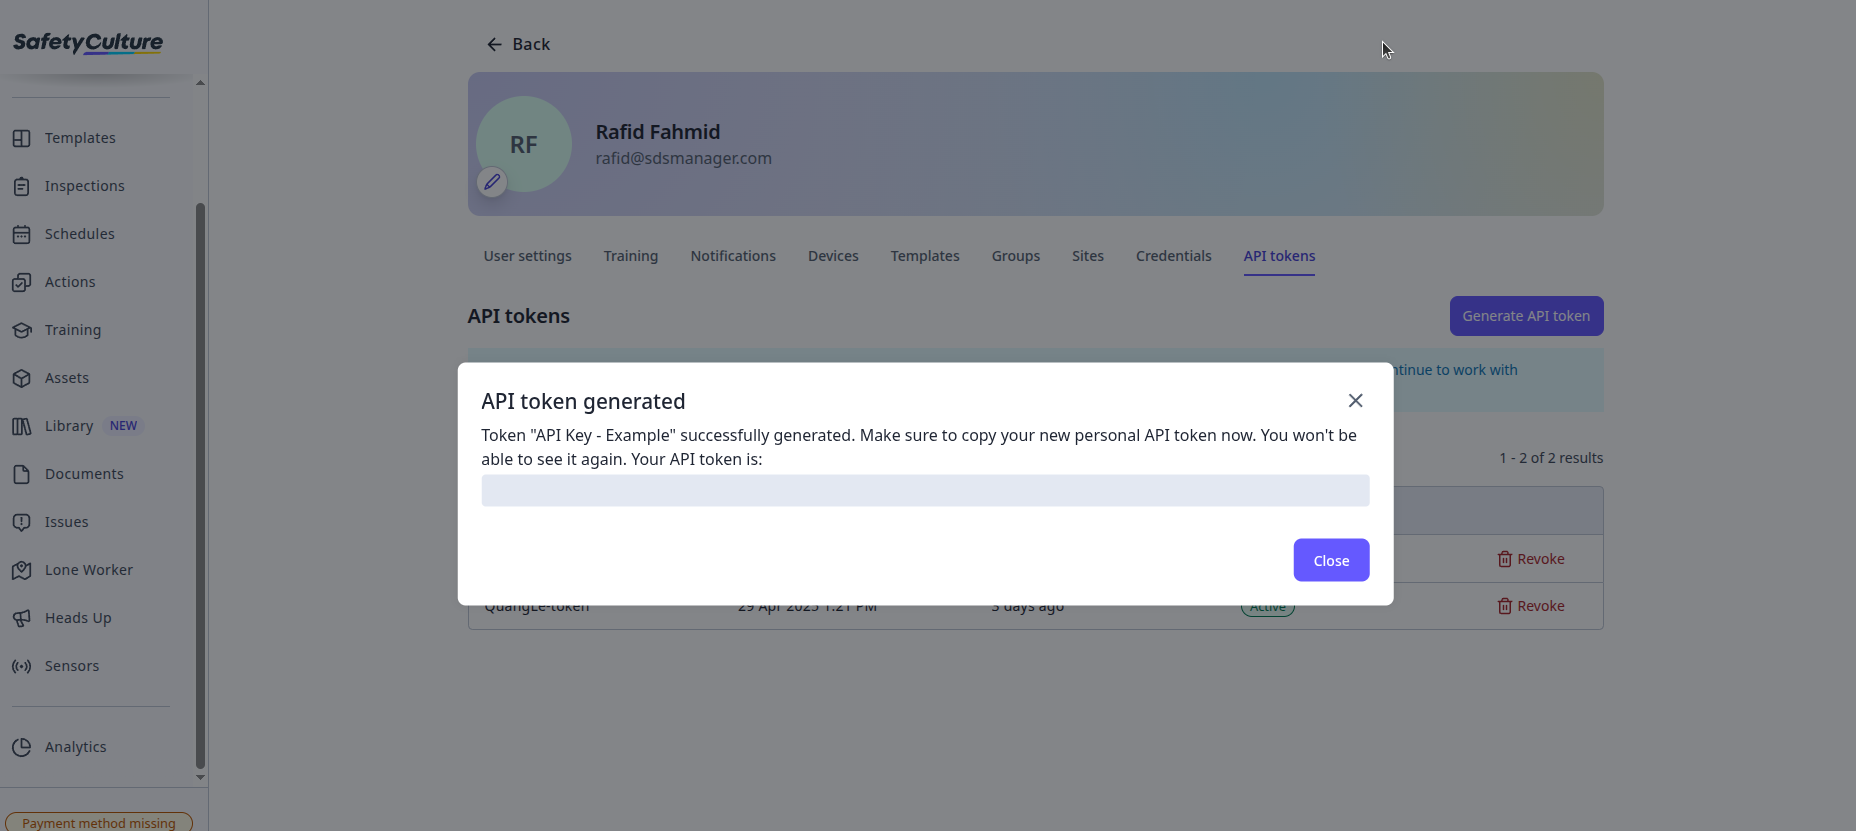This screenshot has height=831, width=1856.
Task: Switch to the Credentials tab
Action: [x=1173, y=256]
